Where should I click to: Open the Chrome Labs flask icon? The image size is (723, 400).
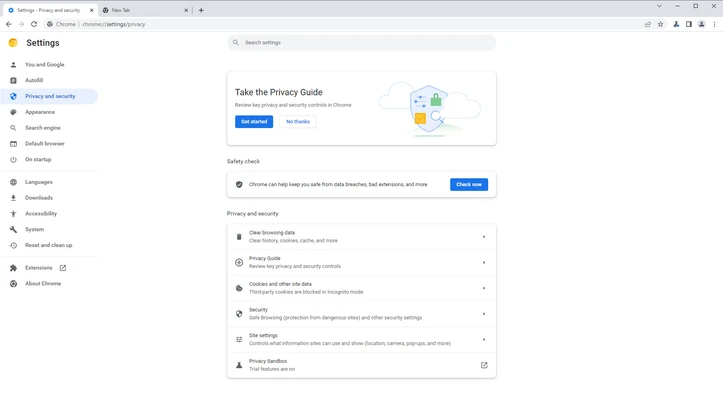[x=676, y=24]
